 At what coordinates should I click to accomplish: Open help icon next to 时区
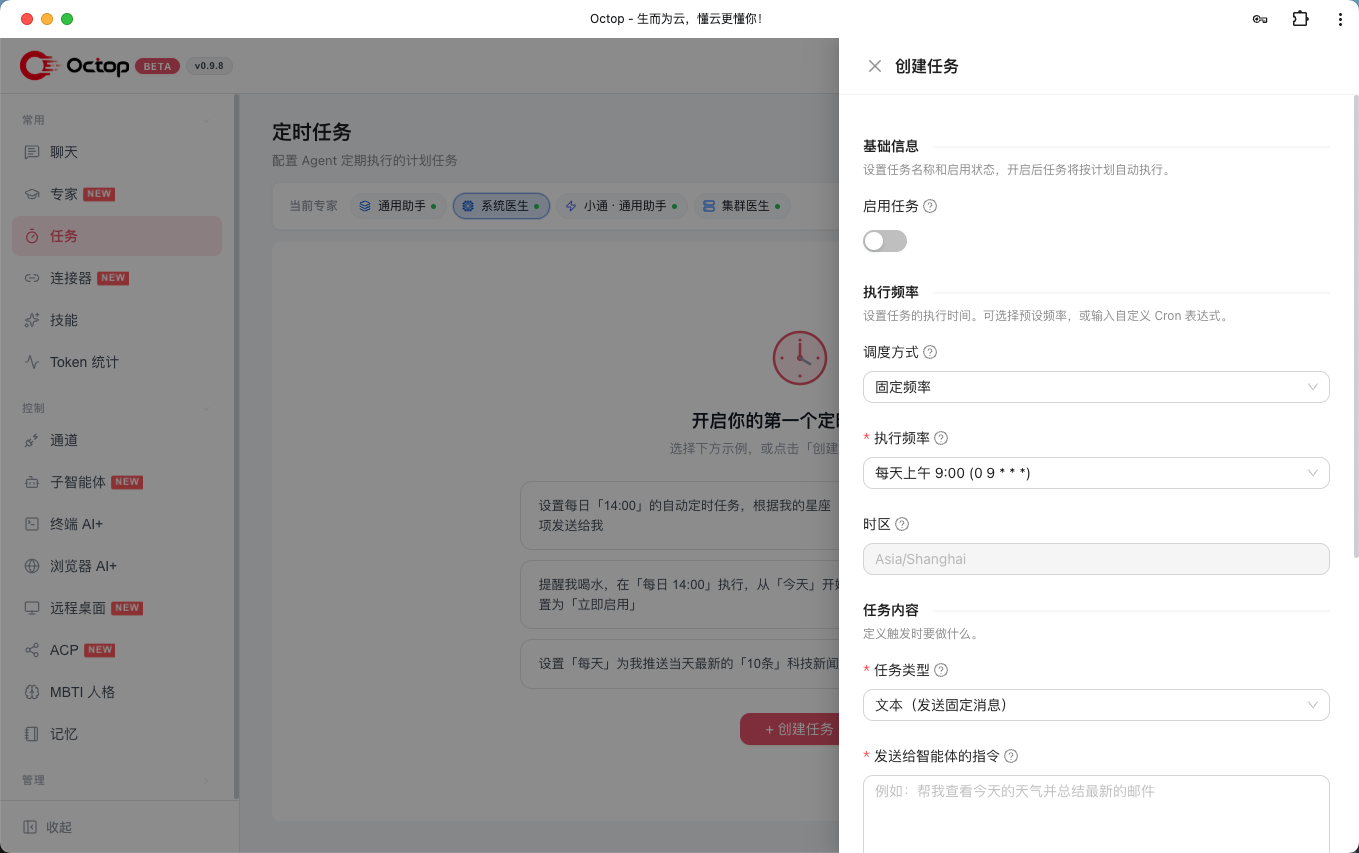(902, 524)
